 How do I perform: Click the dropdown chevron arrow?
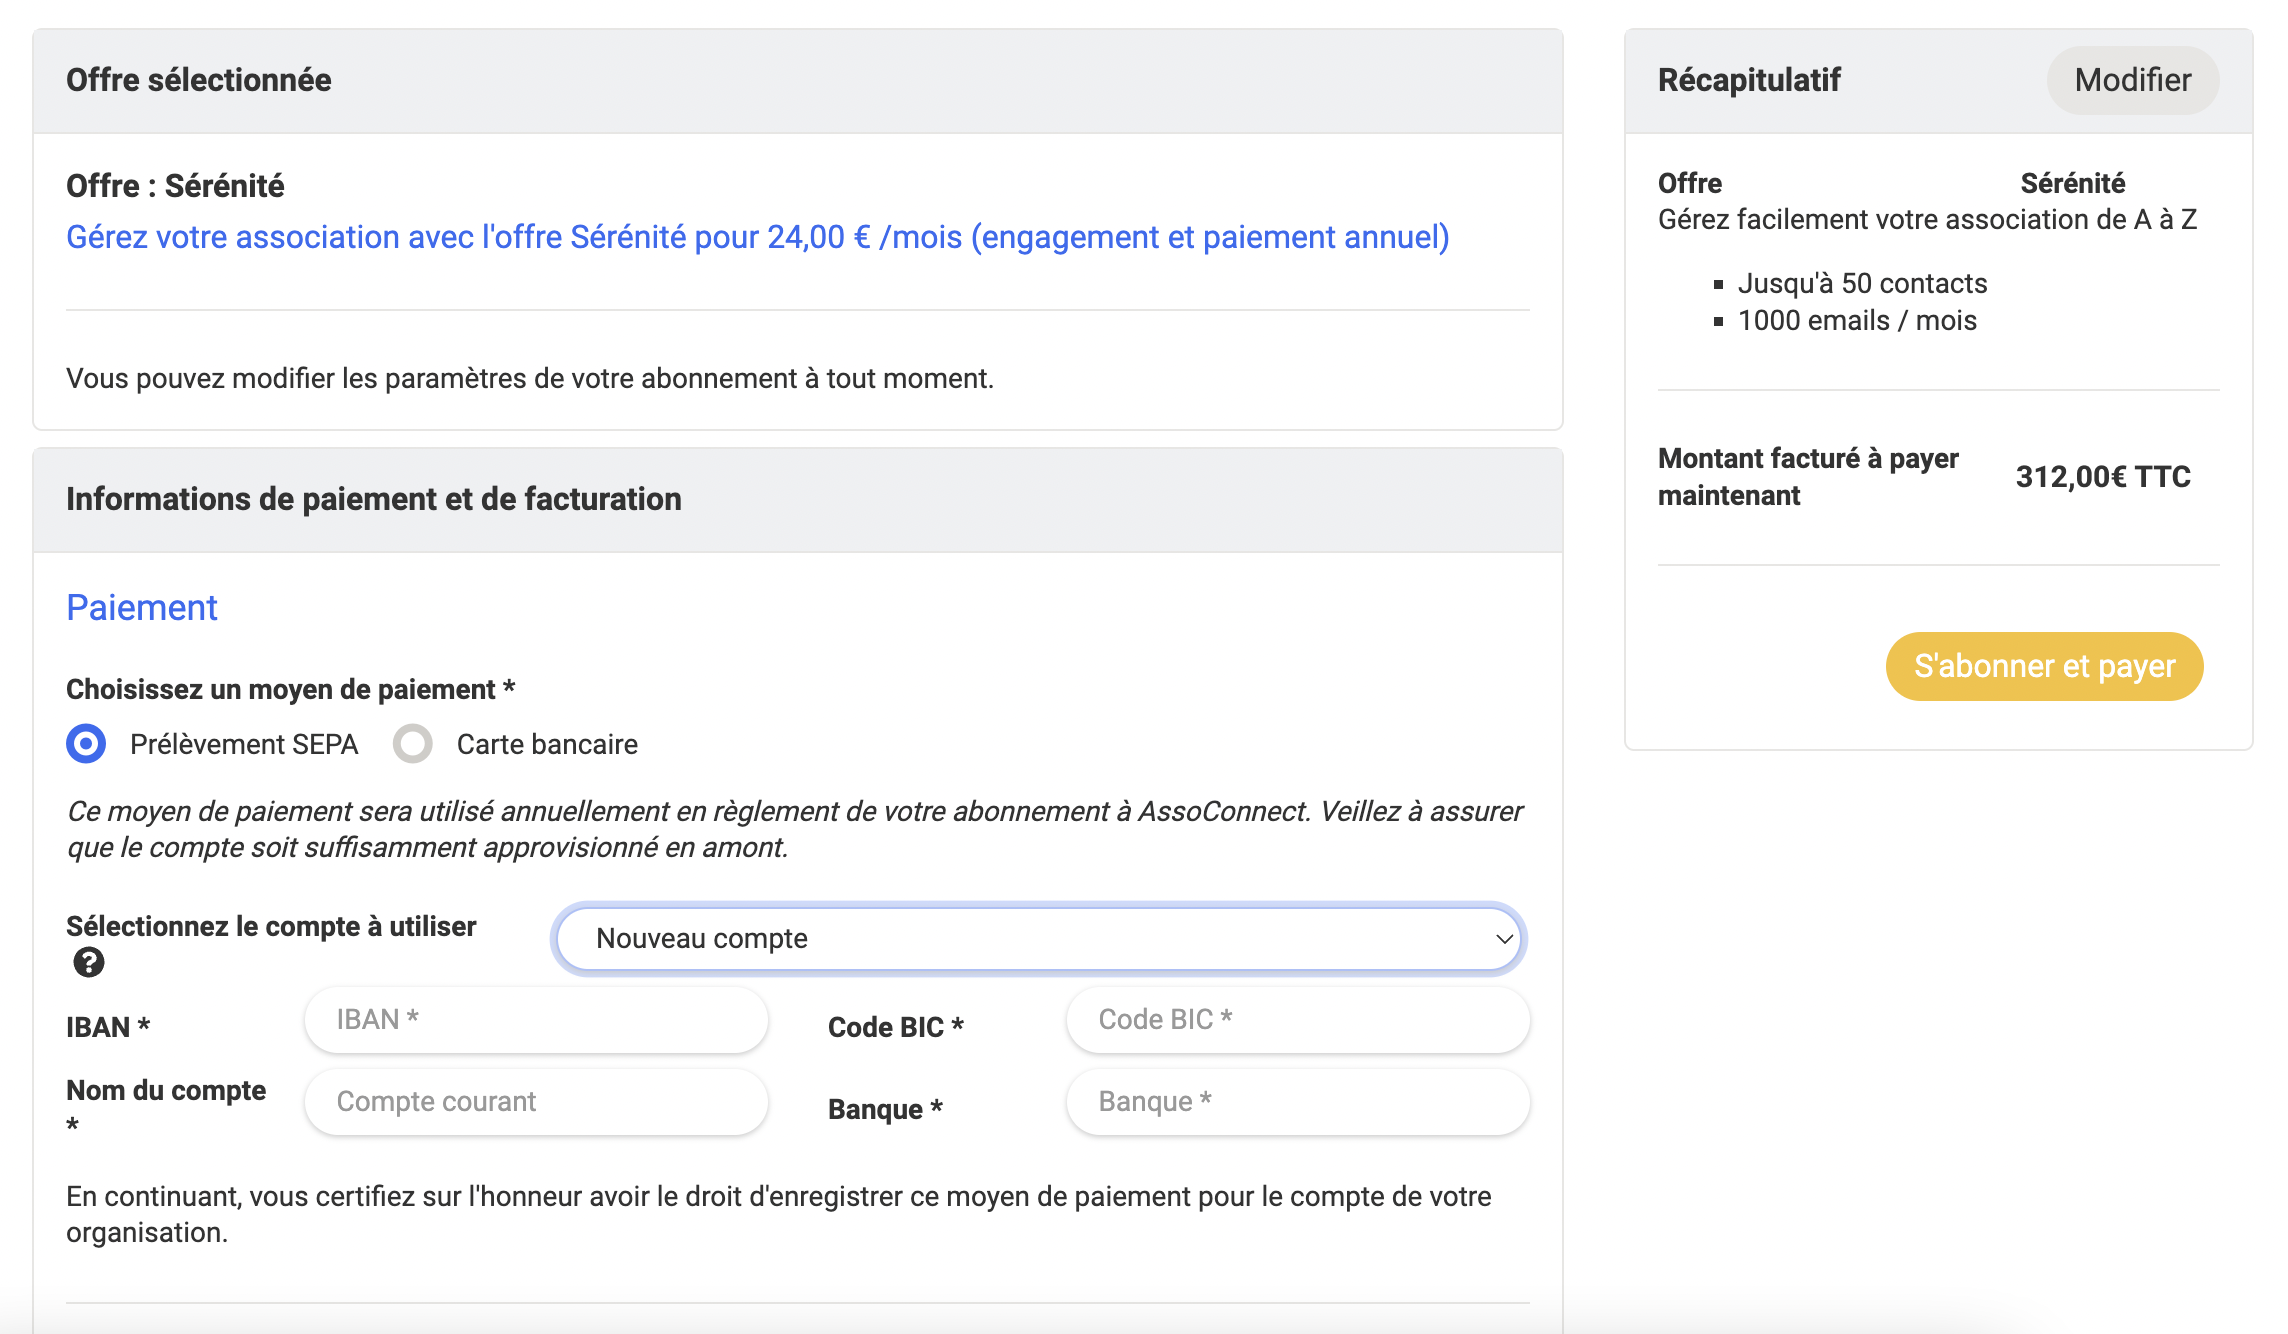coord(1503,939)
